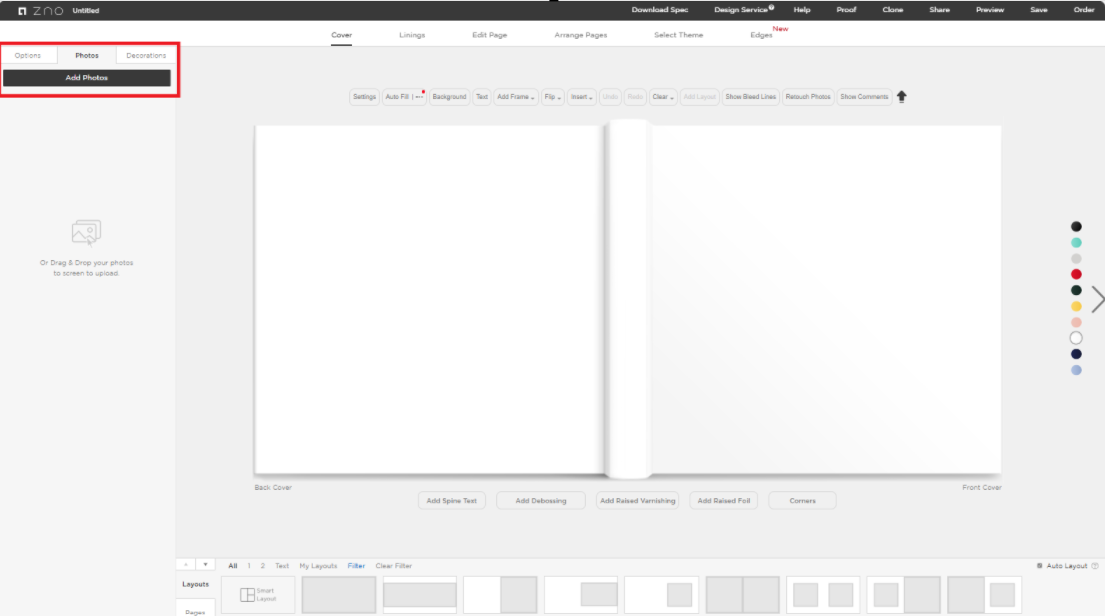Toggle the Auto Layout option
This screenshot has width=1105, height=616.
click(1041, 566)
